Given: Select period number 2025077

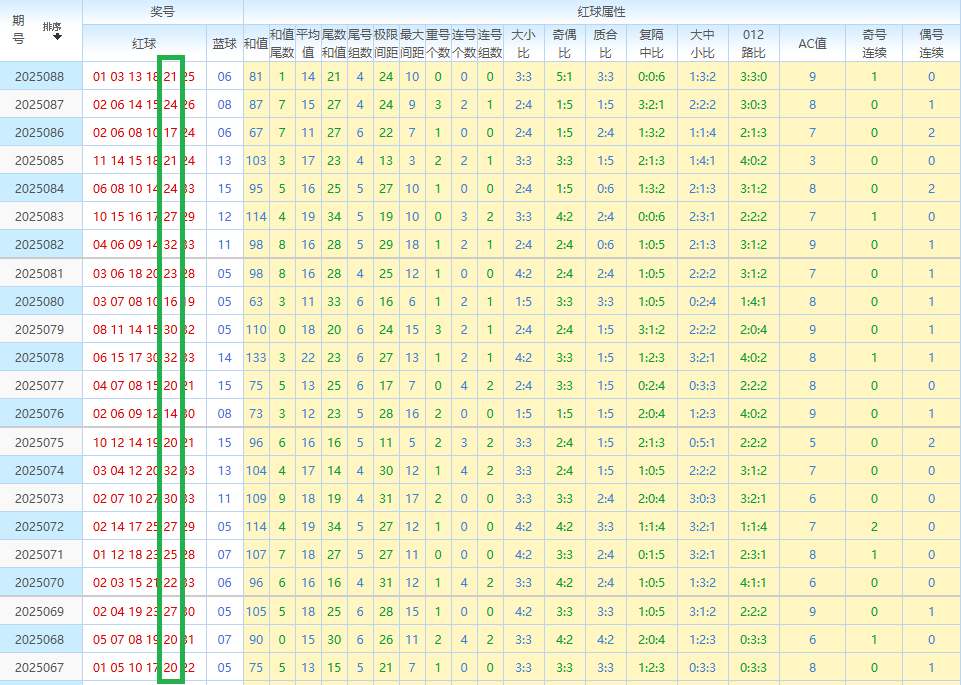Looking at the screenshot, I should point(39,385).
